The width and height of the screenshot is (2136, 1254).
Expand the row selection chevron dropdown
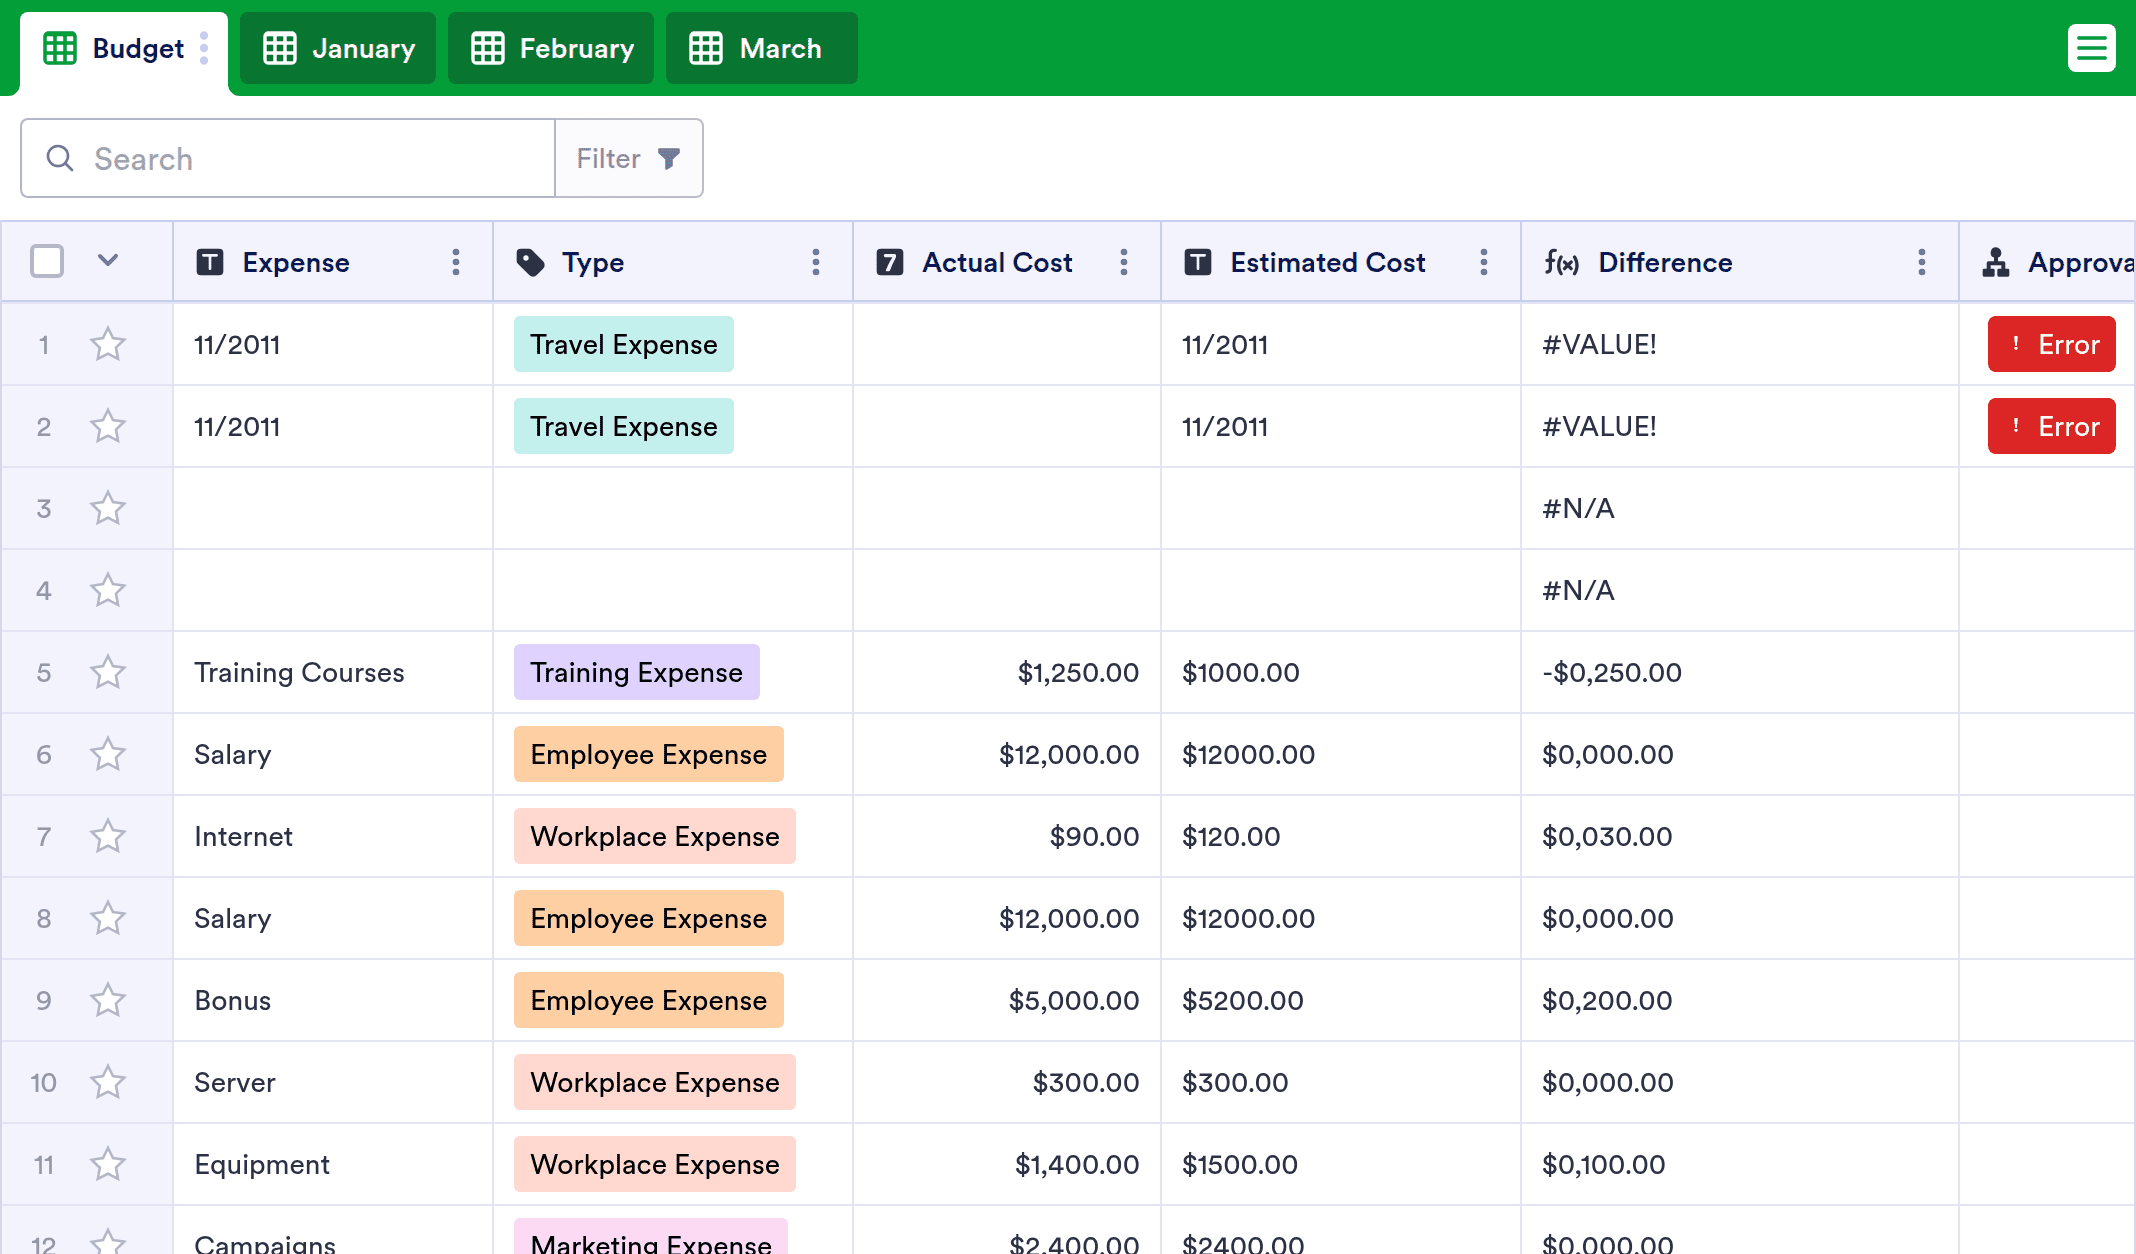point(108,261)
